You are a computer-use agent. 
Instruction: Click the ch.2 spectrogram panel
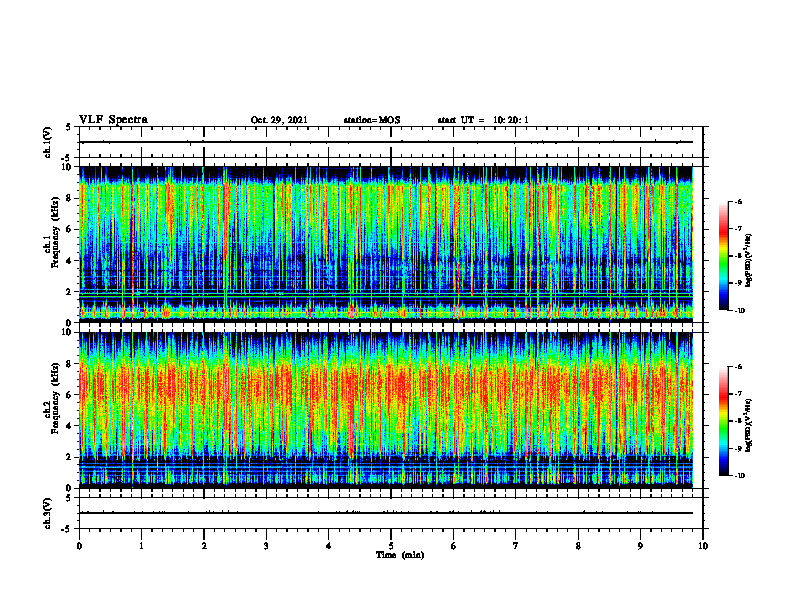(x=386, y=410)
